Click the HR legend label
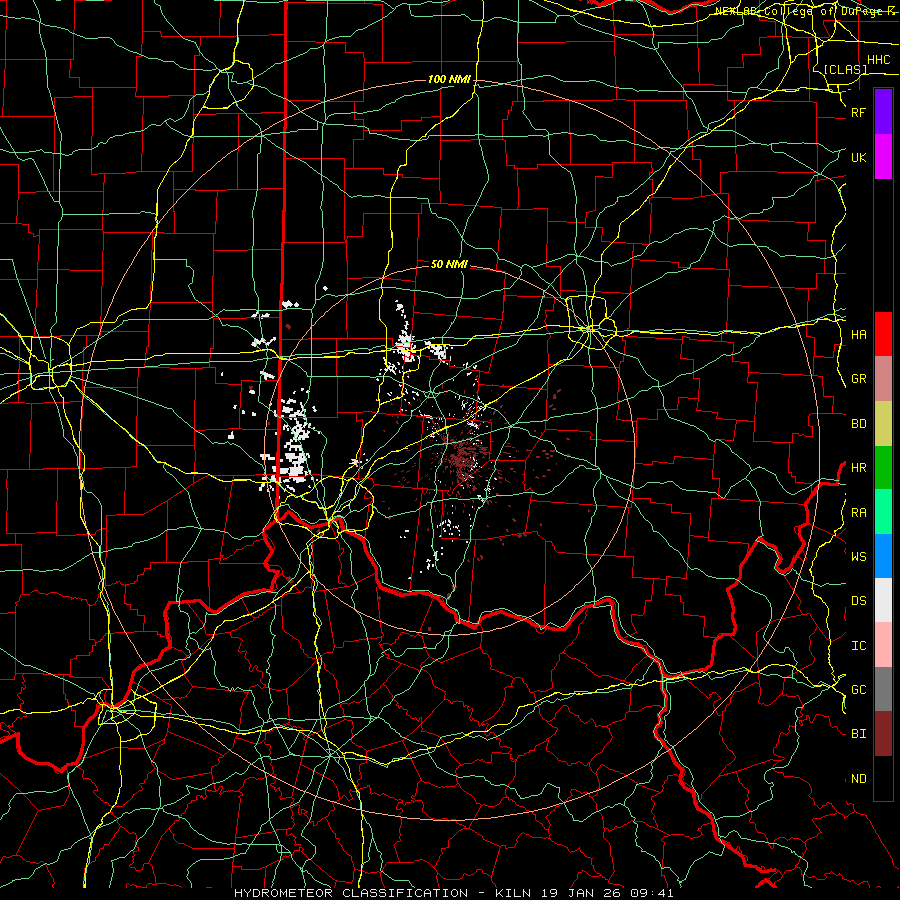Screen dimensions: 900x900 tap(858, 468)
